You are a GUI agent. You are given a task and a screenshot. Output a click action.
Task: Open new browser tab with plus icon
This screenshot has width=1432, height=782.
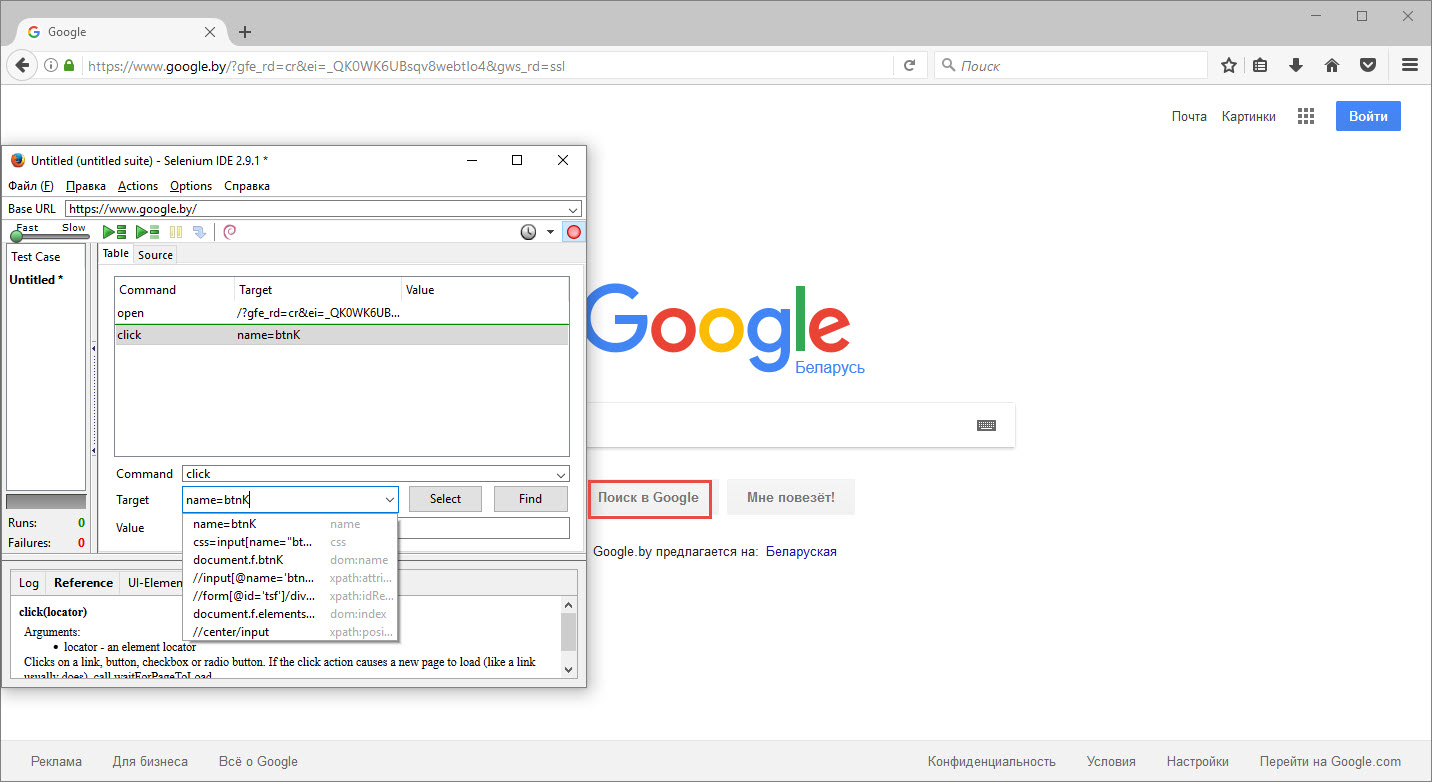245,32
